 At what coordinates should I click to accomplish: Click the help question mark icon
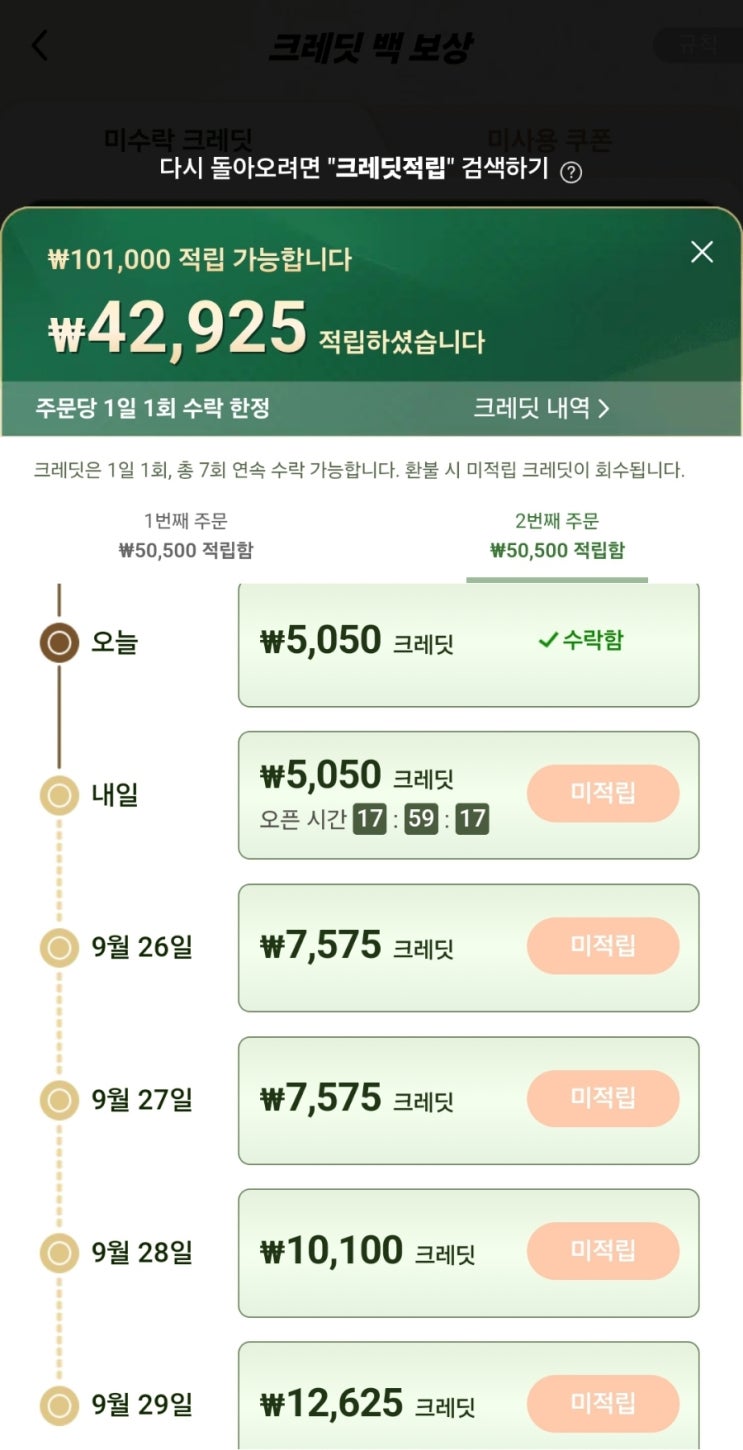[x=571, y=172]
